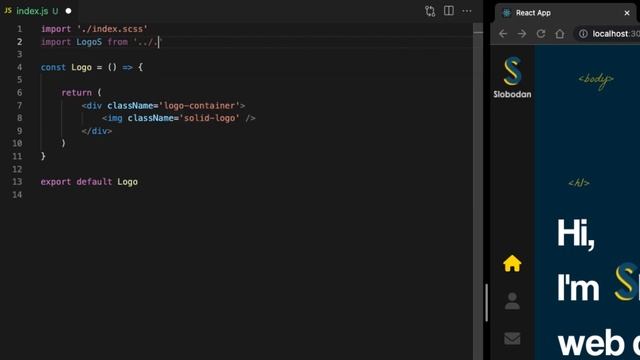Click 'export default Logo' line

coord(89,182)
